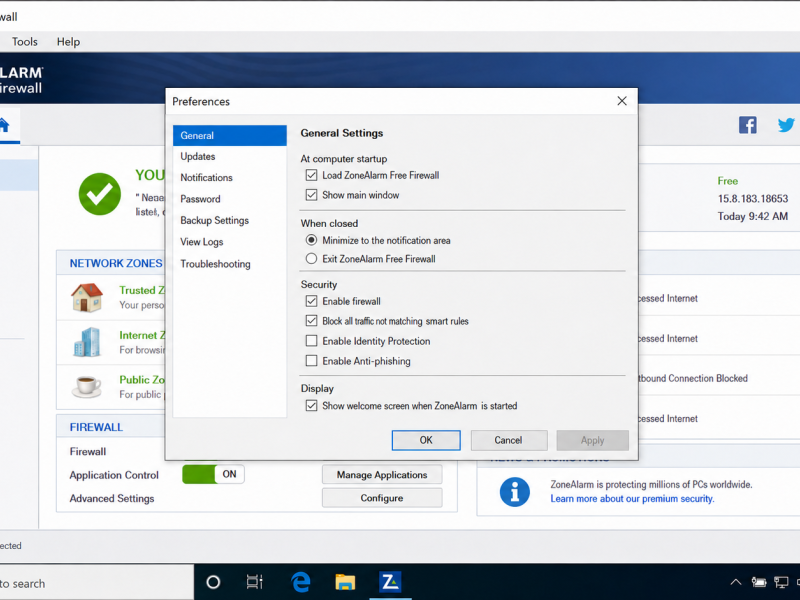The image size is (800, 600).
Task: Click the Advanced Settings label
Action: tap(112, 498)
